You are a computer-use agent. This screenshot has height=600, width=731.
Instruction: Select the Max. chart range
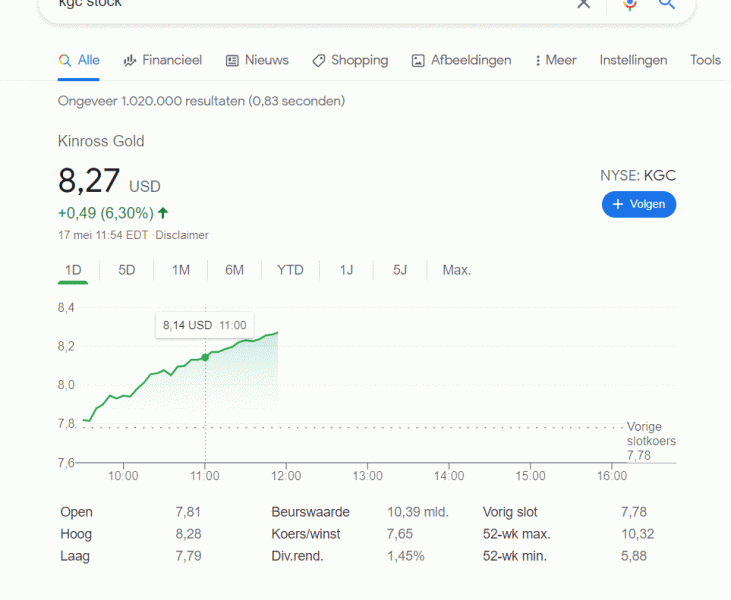[456, 270]
